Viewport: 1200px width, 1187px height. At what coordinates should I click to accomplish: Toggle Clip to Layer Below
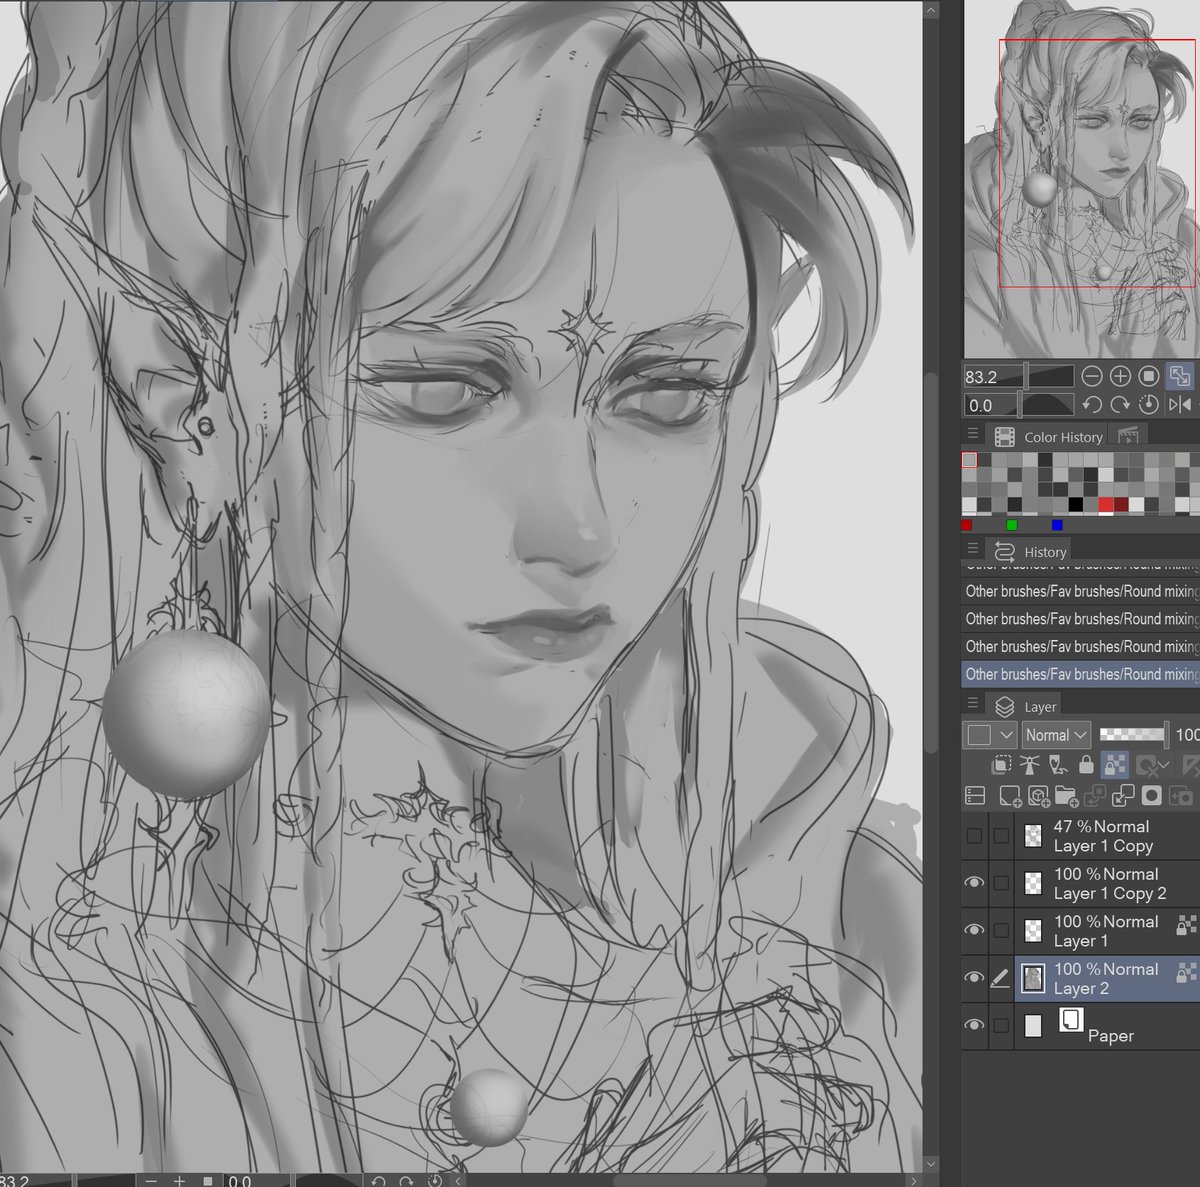tap(1000, 766)
